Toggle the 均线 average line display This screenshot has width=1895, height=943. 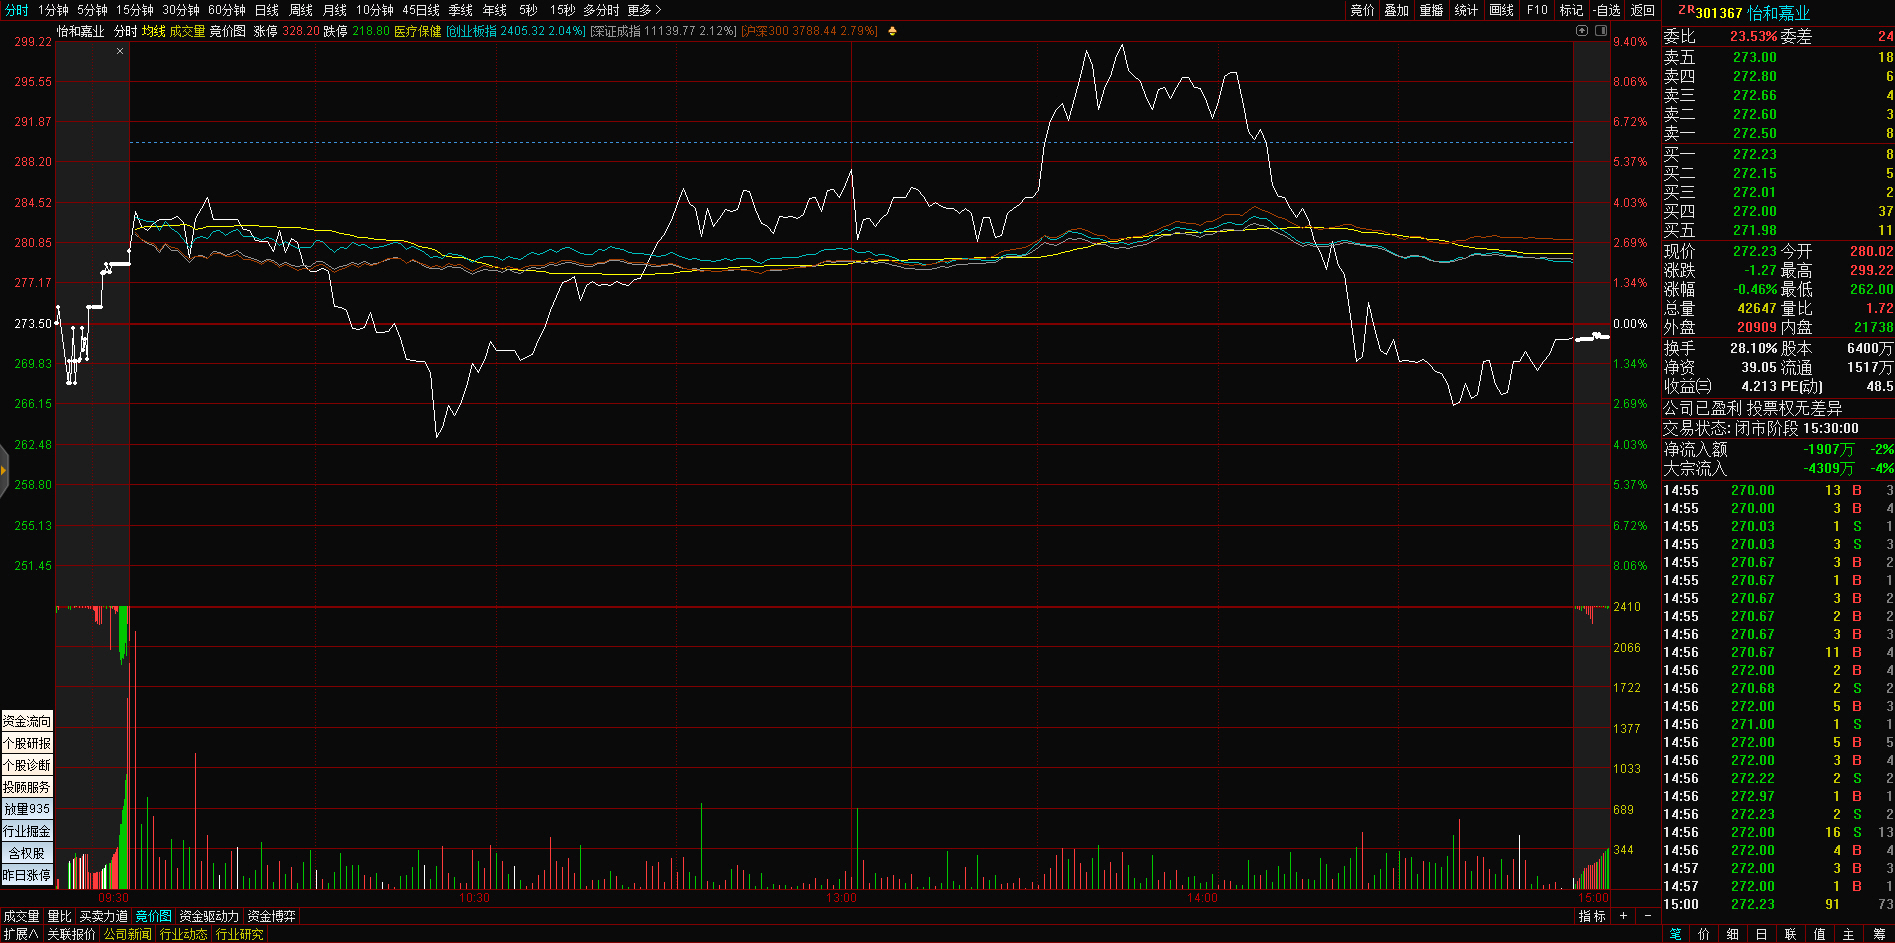153,31
